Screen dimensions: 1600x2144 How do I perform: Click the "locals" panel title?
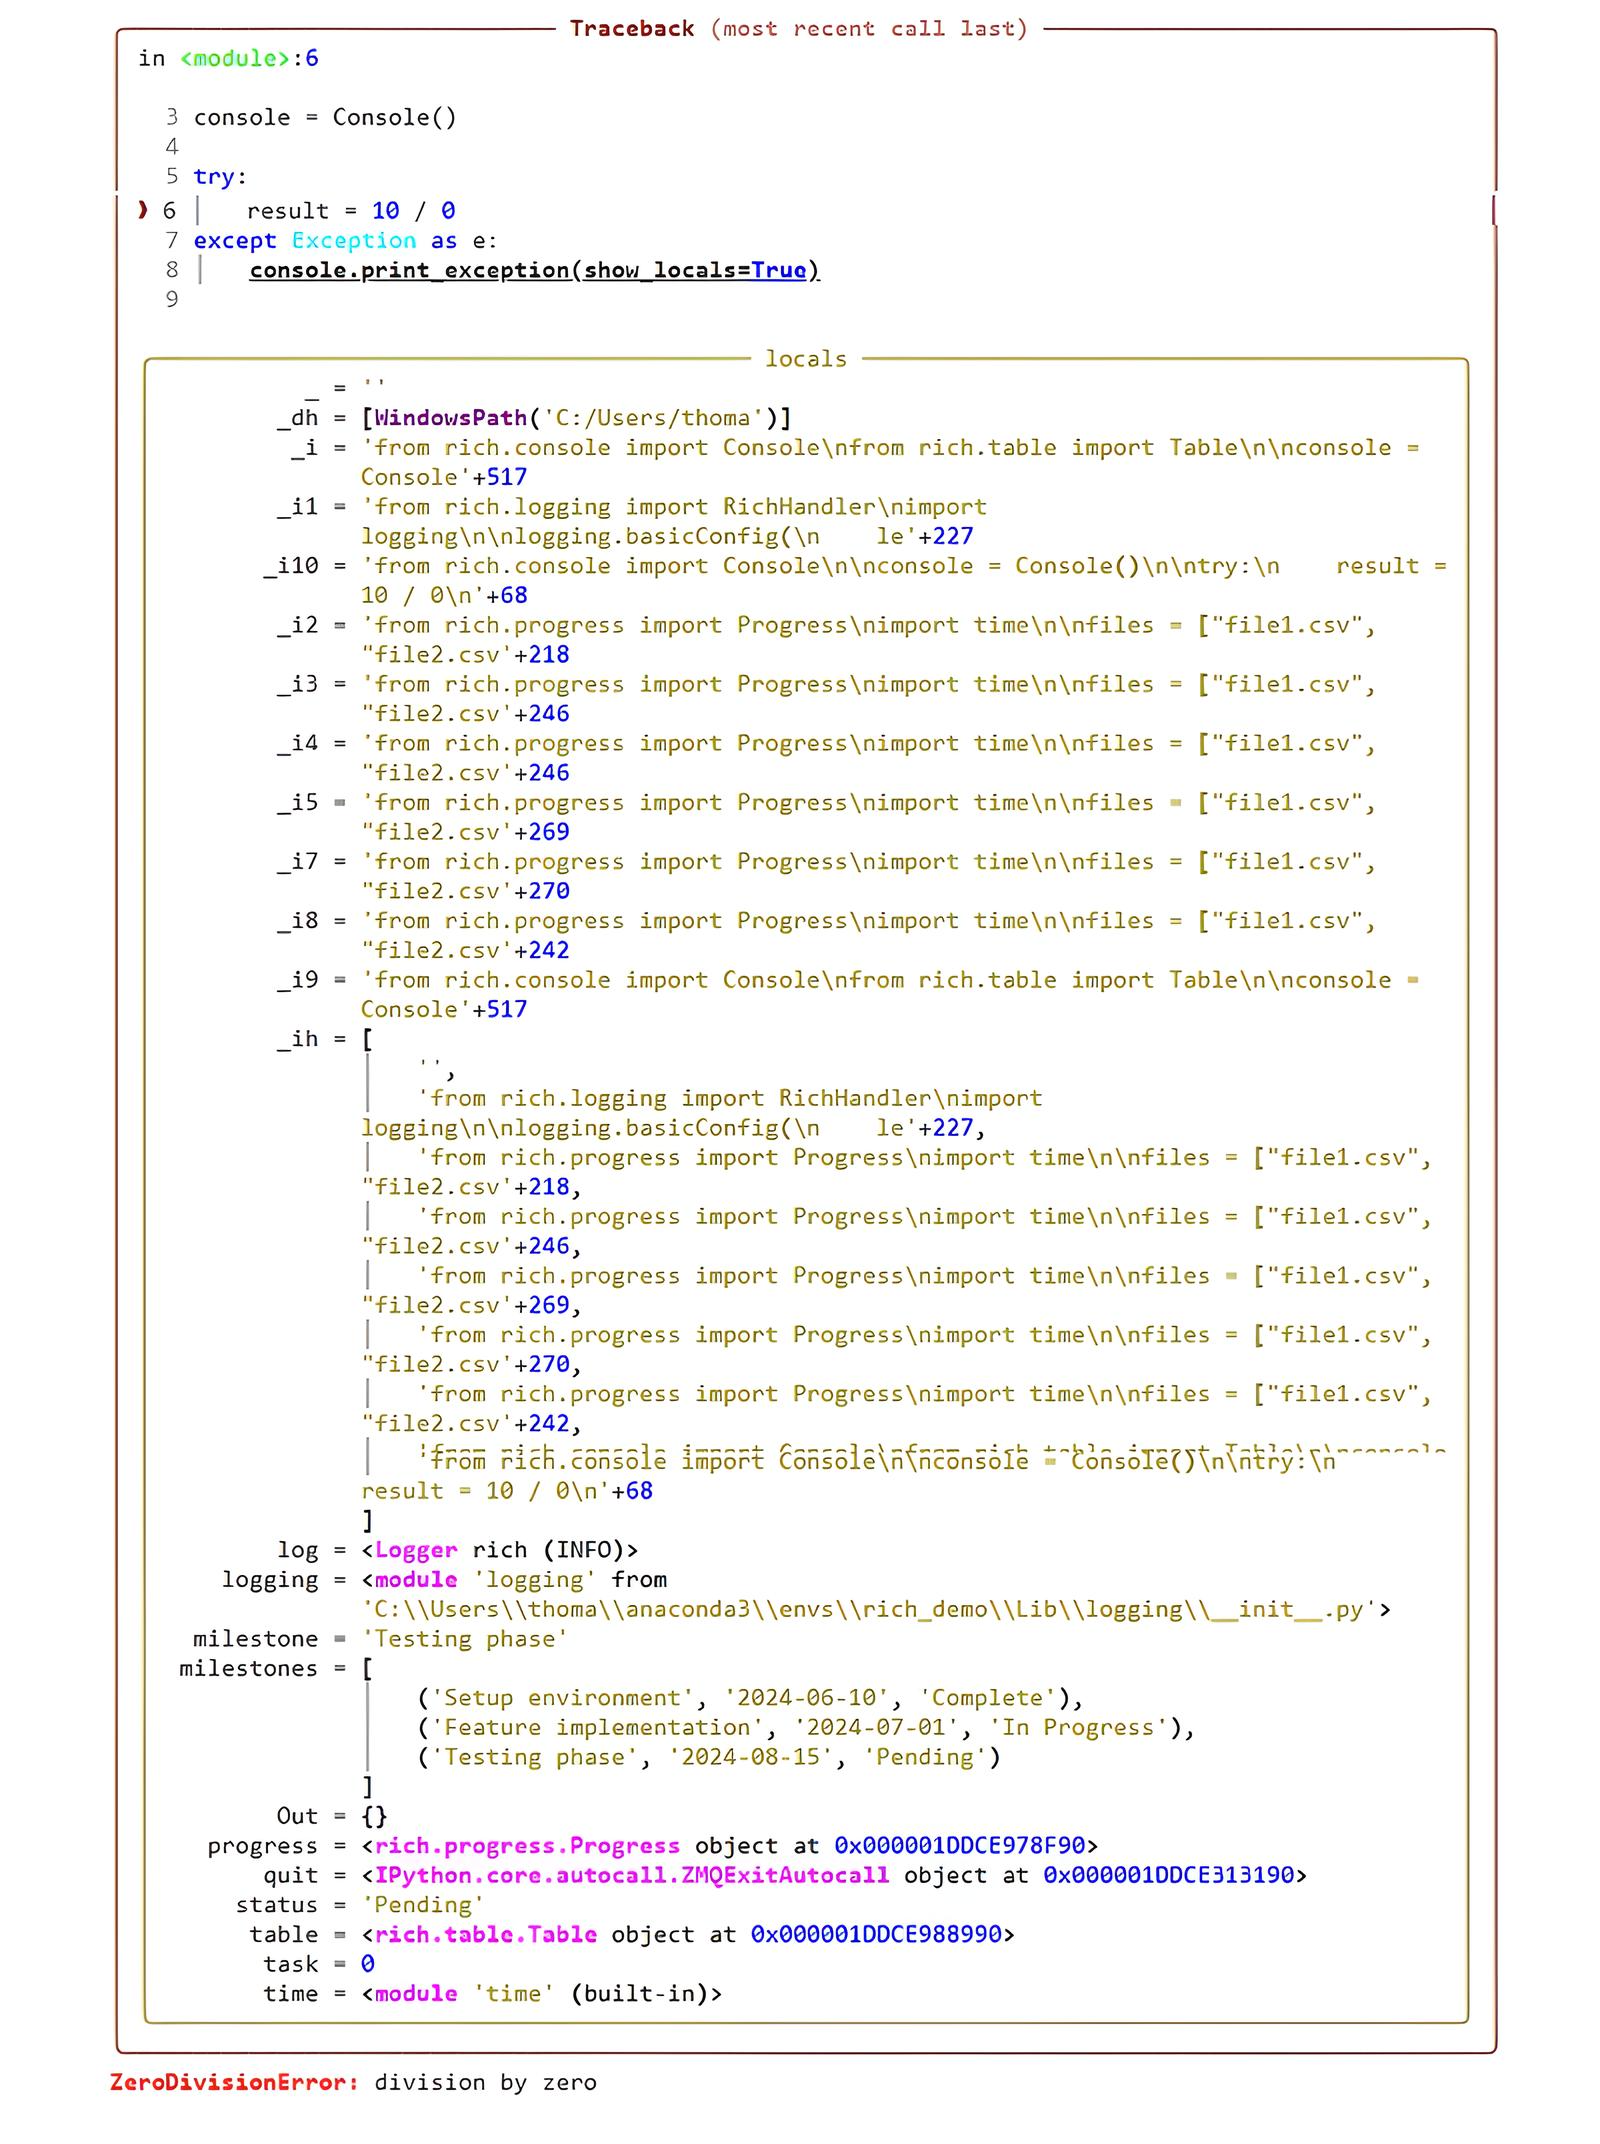pos(806,359)
